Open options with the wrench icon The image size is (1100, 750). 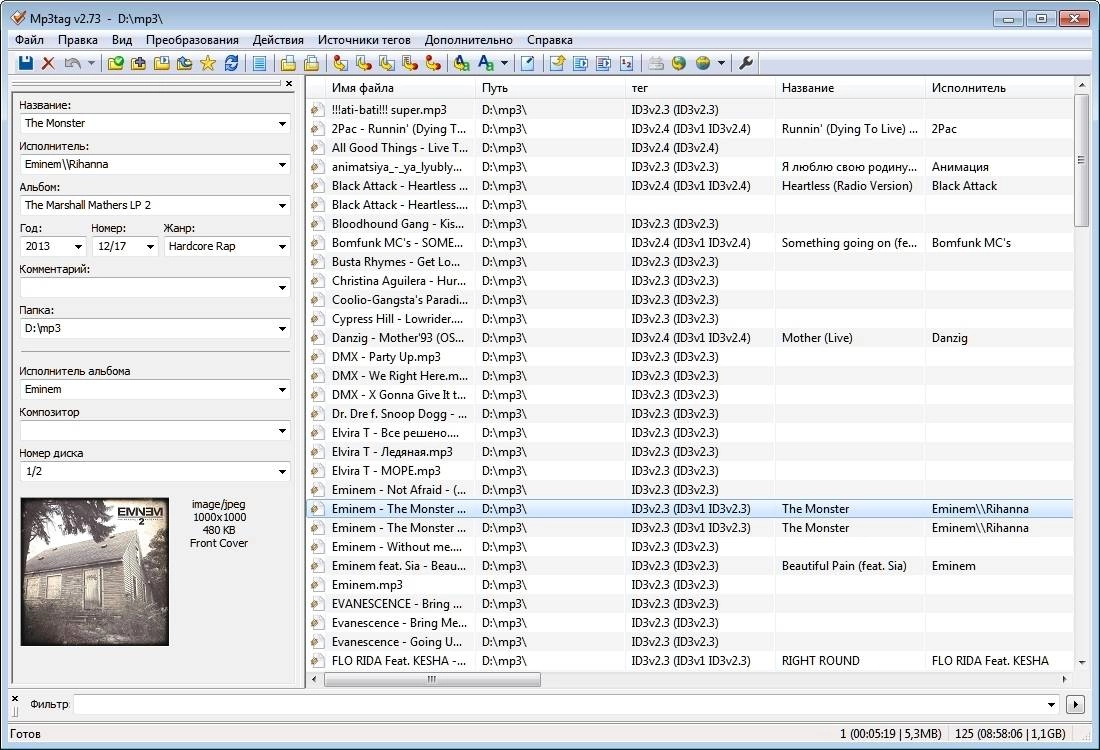coord(746,63)
